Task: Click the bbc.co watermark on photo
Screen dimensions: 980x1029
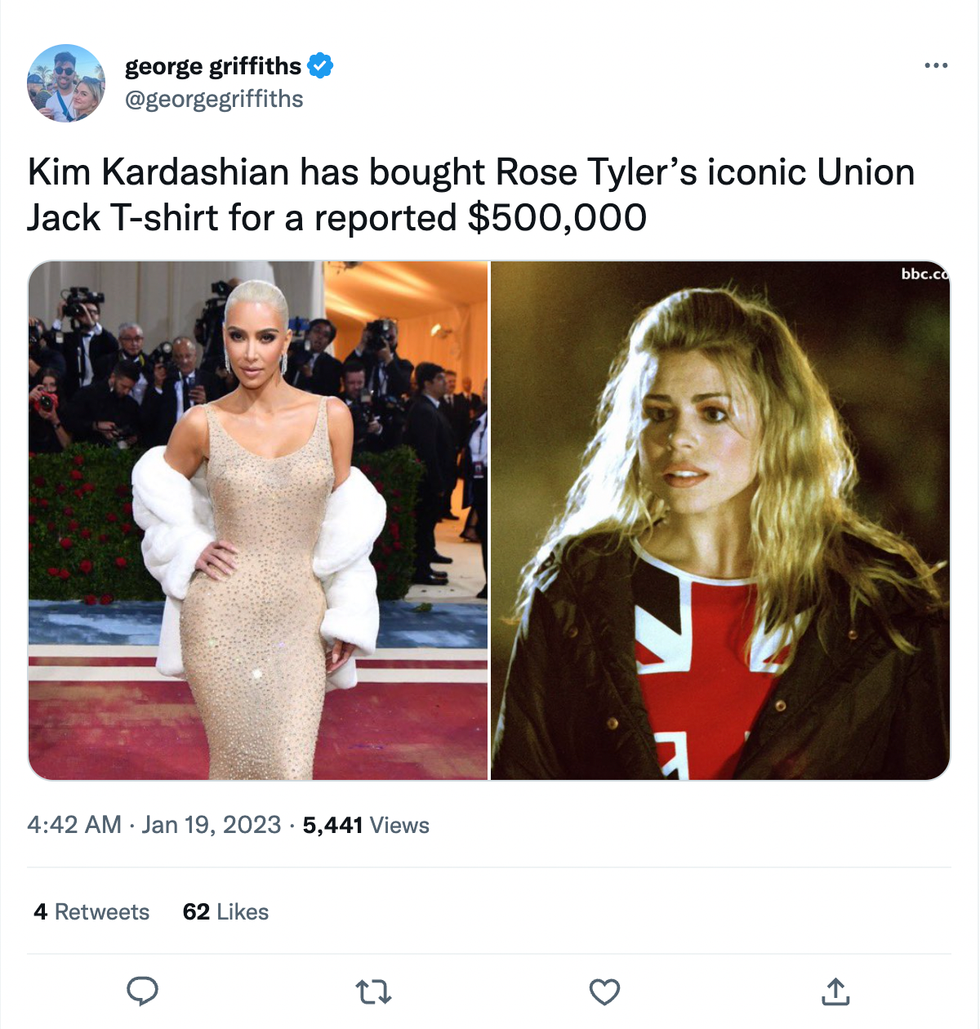Action: pyautogui.click(x=925, y=274)
